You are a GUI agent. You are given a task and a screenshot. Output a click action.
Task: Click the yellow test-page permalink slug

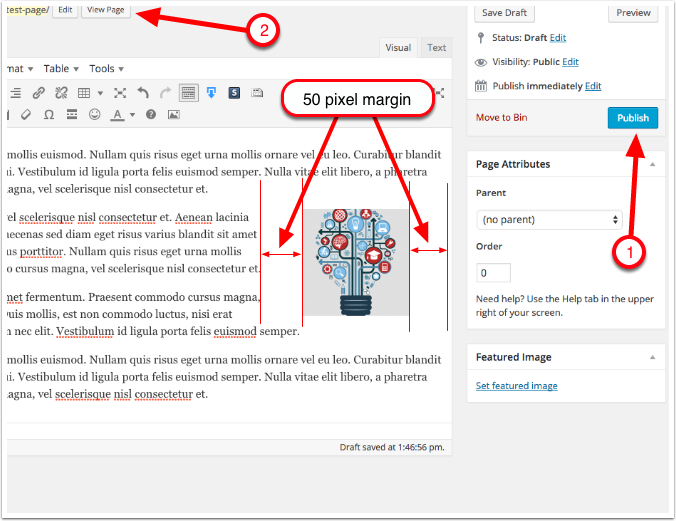pos(28,10)
